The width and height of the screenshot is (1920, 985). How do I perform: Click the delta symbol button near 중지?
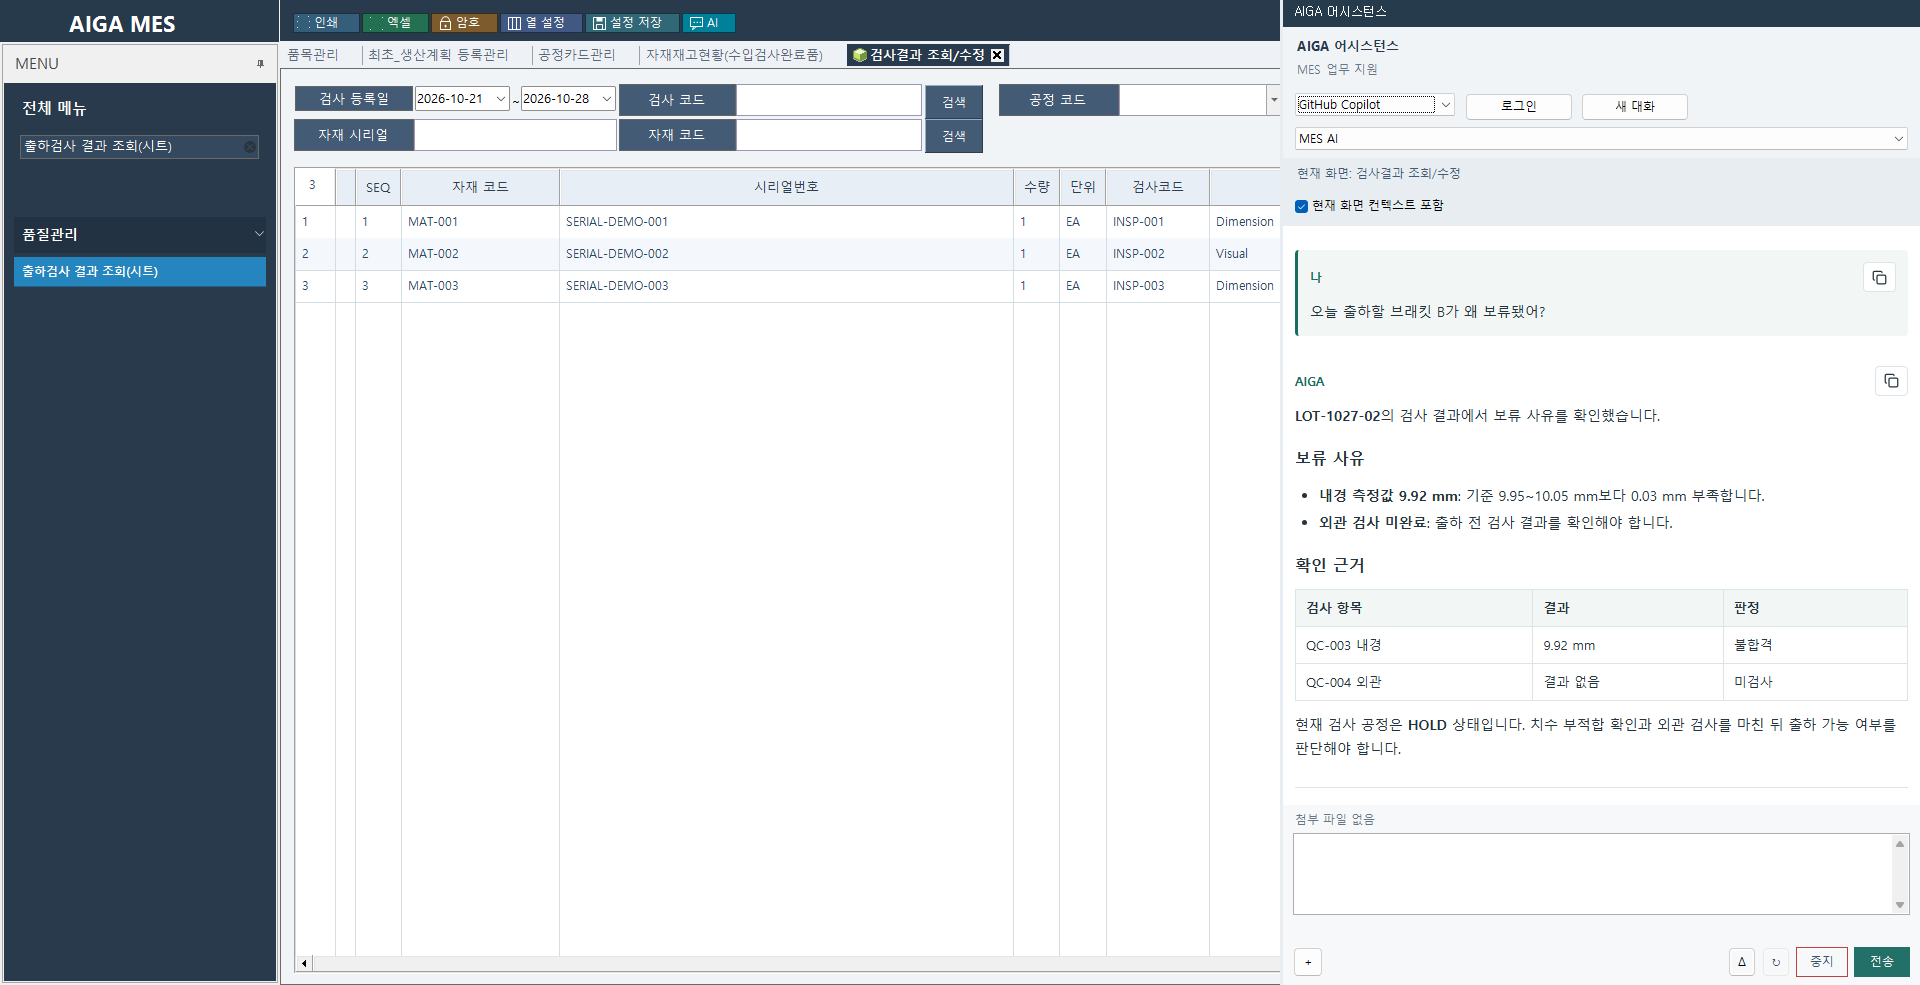point(1741,962)
